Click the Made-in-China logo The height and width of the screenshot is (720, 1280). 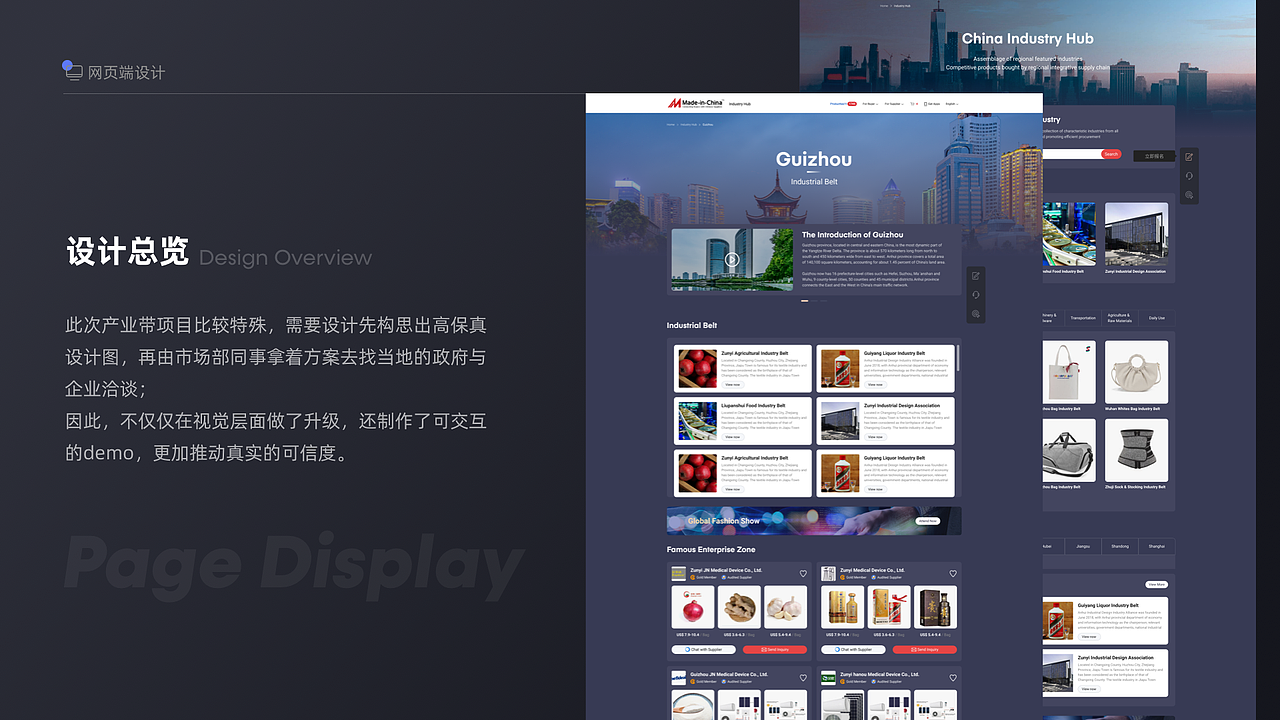(696, 103)
